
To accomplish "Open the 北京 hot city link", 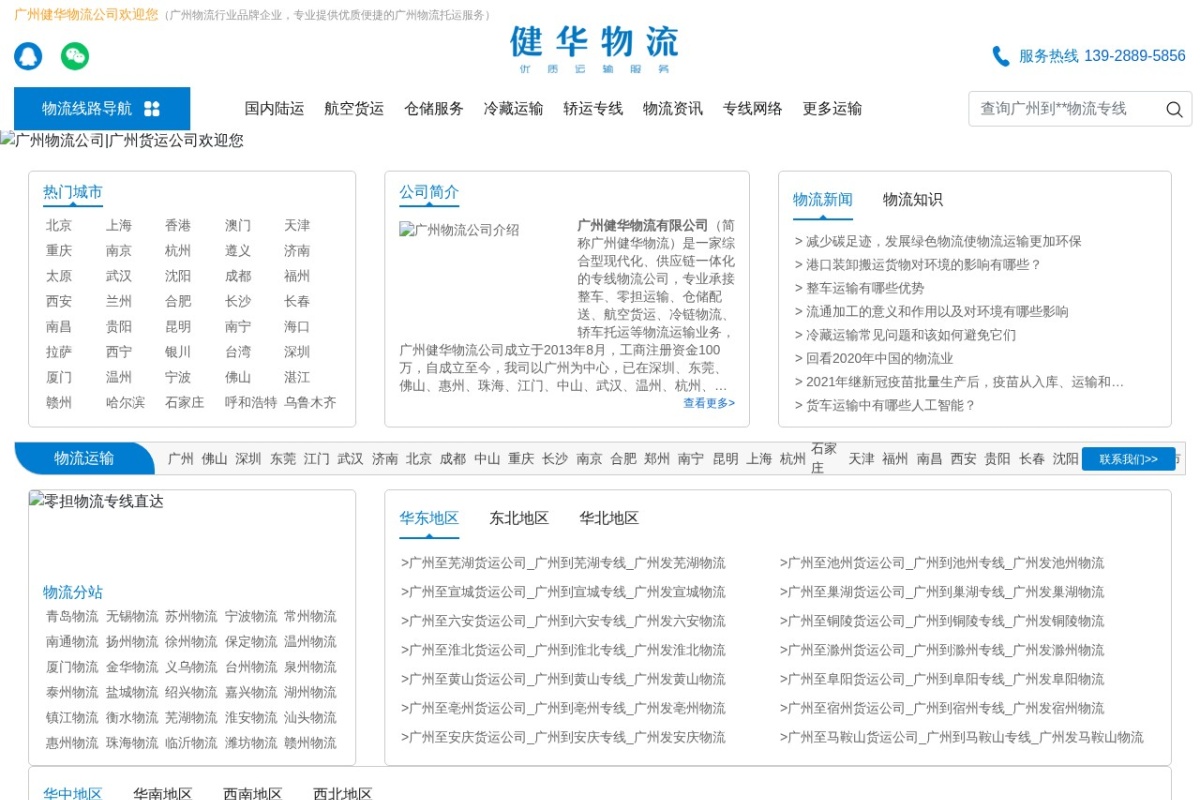I will pos(59,226).
